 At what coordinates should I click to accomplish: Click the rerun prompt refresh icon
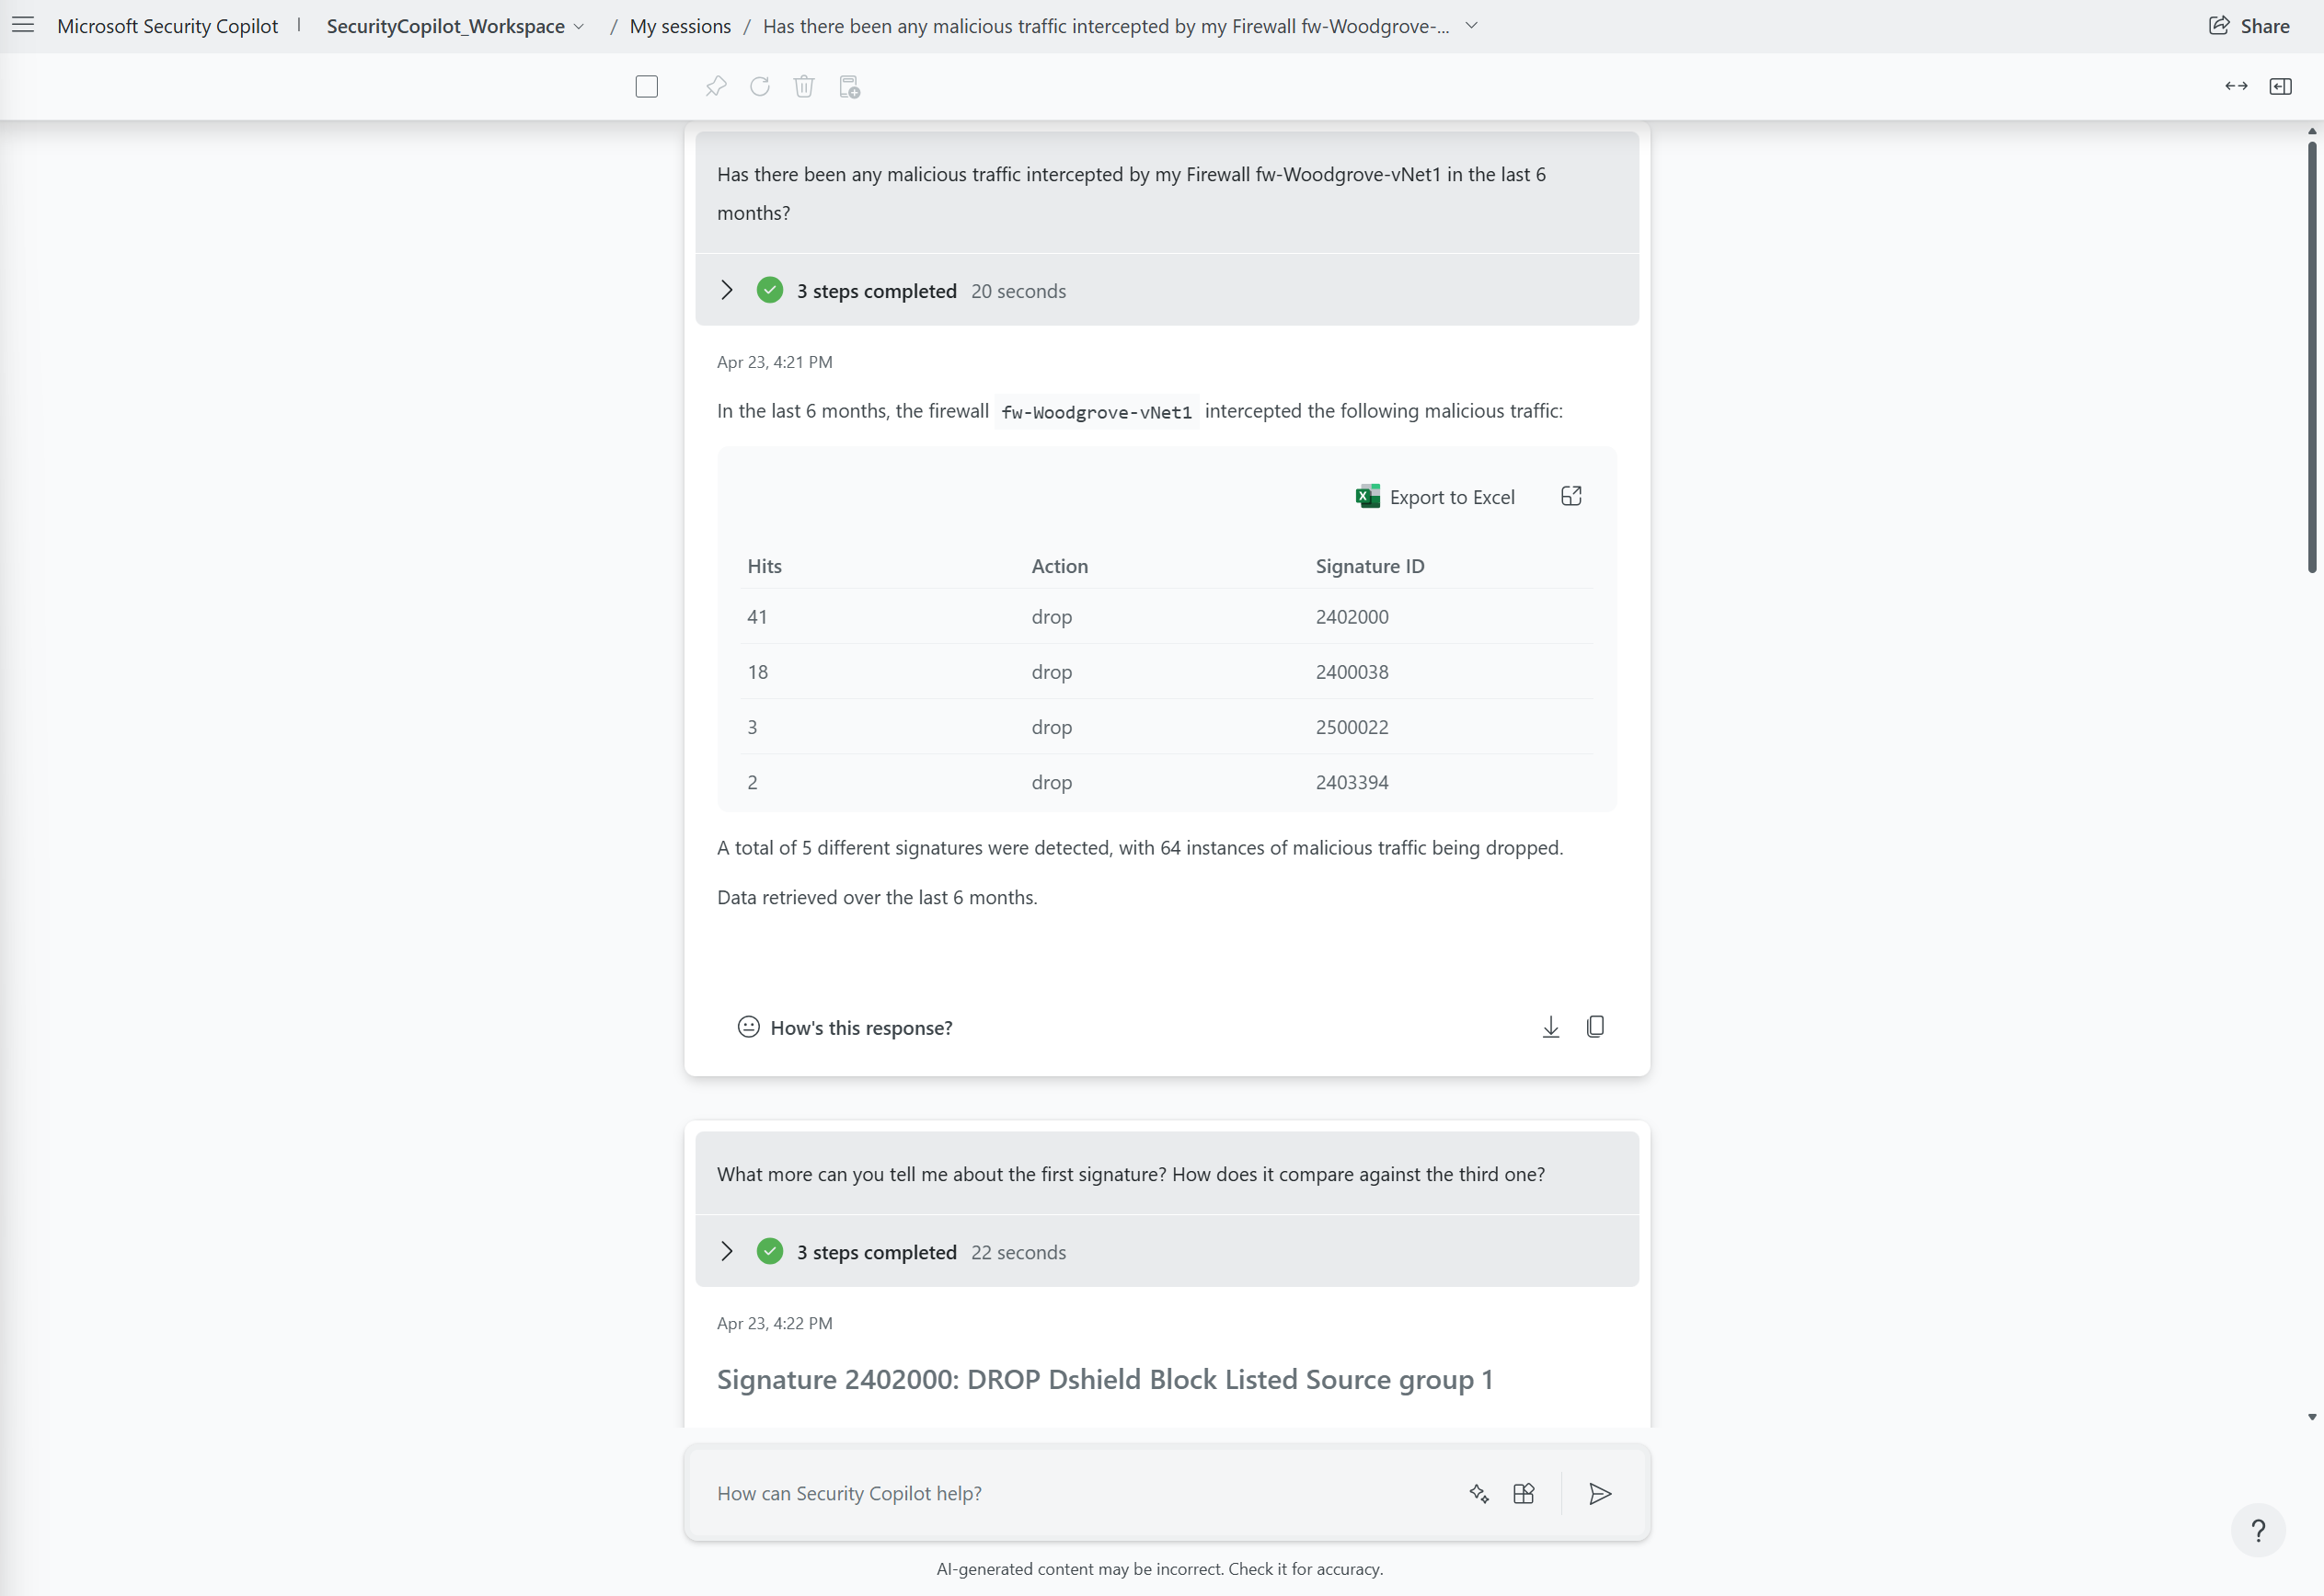click(x=760, y=87)
